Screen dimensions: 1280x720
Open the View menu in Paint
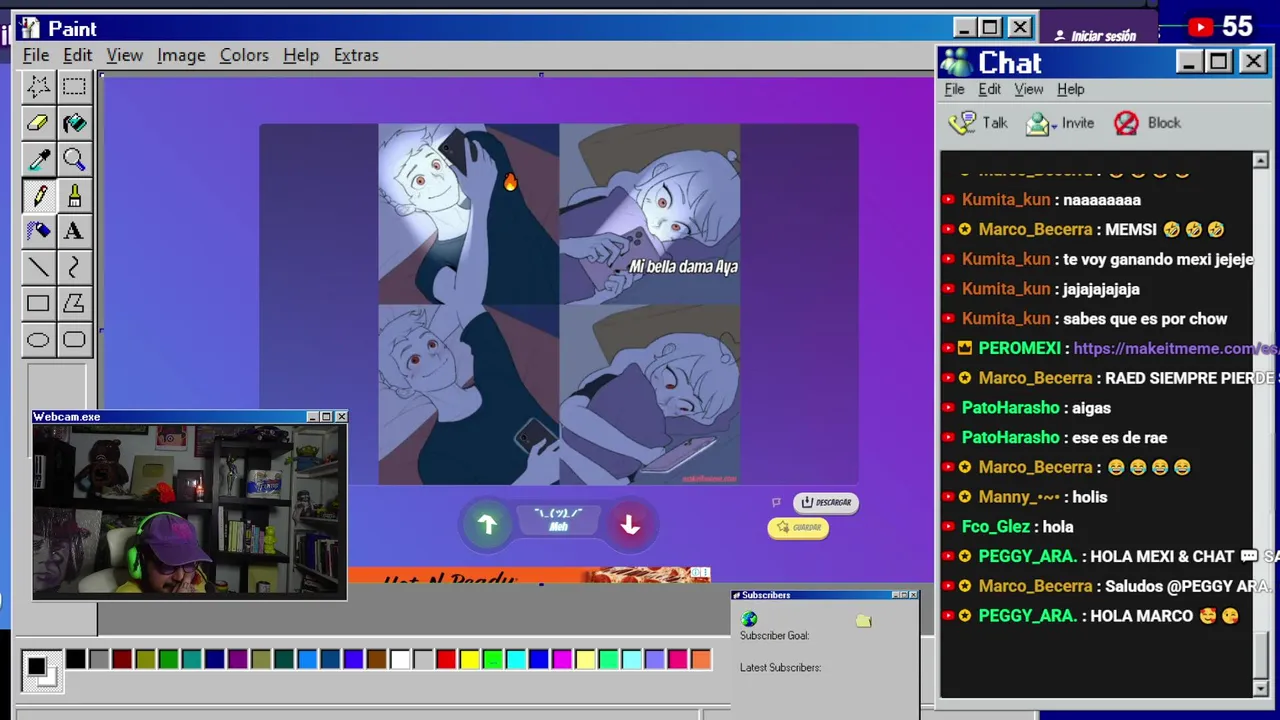point(124,55)
